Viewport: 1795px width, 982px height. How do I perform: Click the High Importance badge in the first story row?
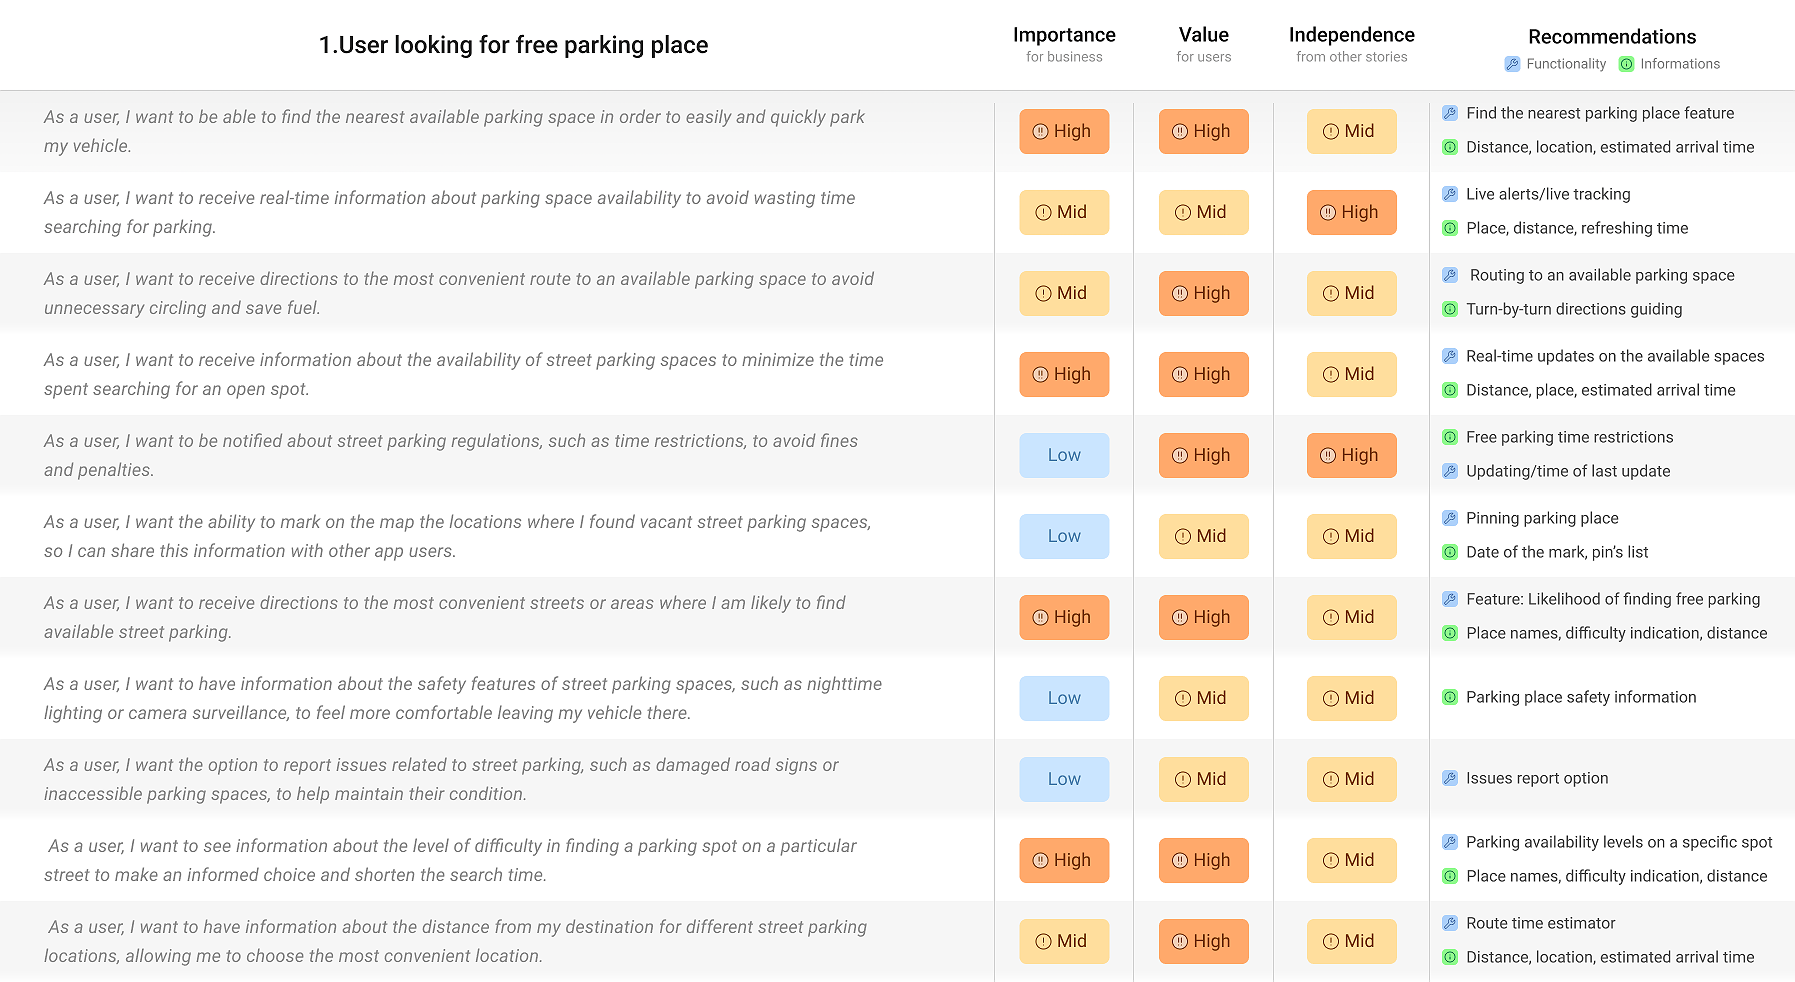[x=1064, y=131]
